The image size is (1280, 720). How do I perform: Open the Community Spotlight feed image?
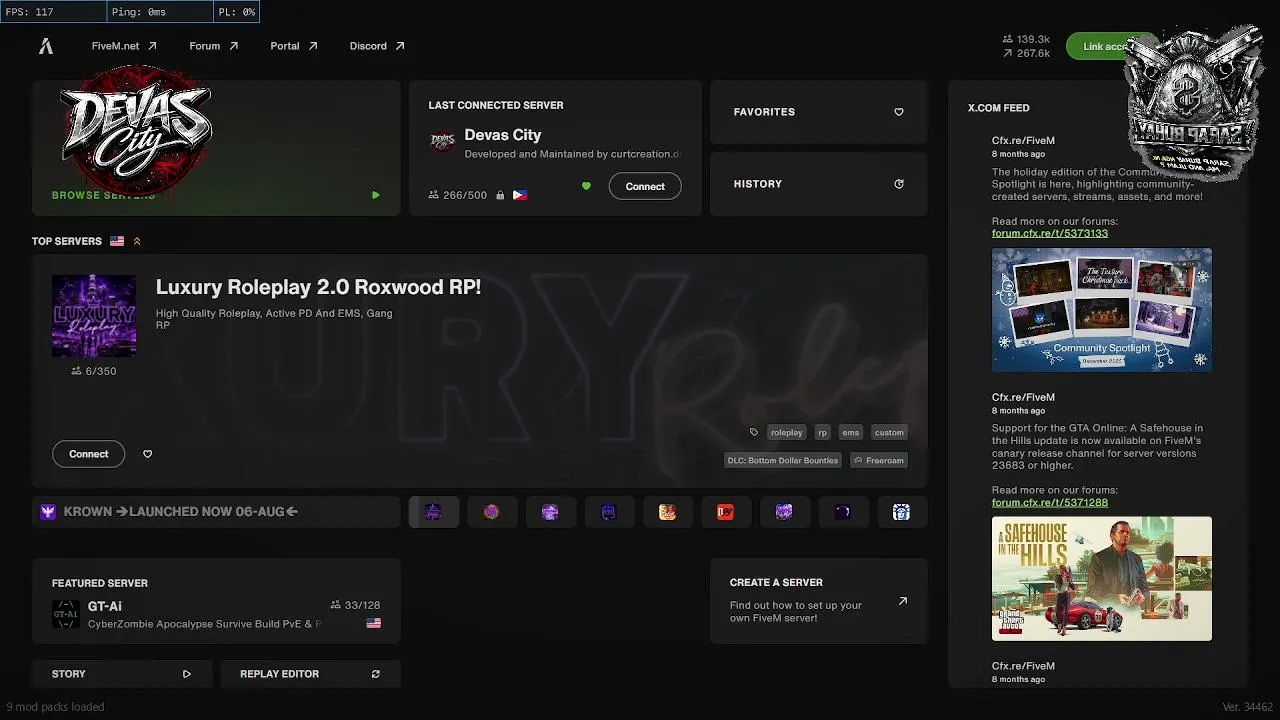1102,310
